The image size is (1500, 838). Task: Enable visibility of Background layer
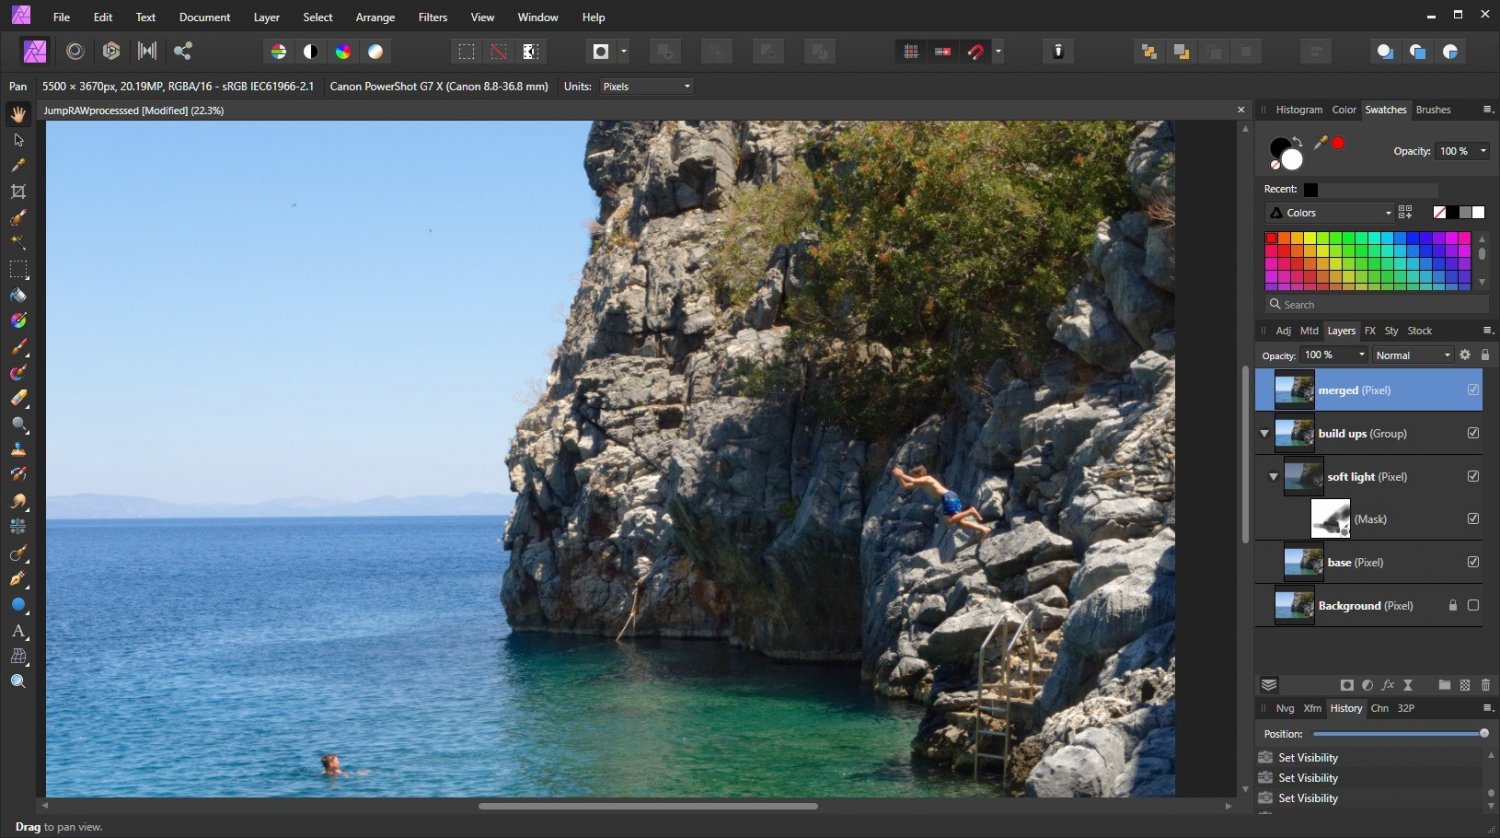point(1473,606)
